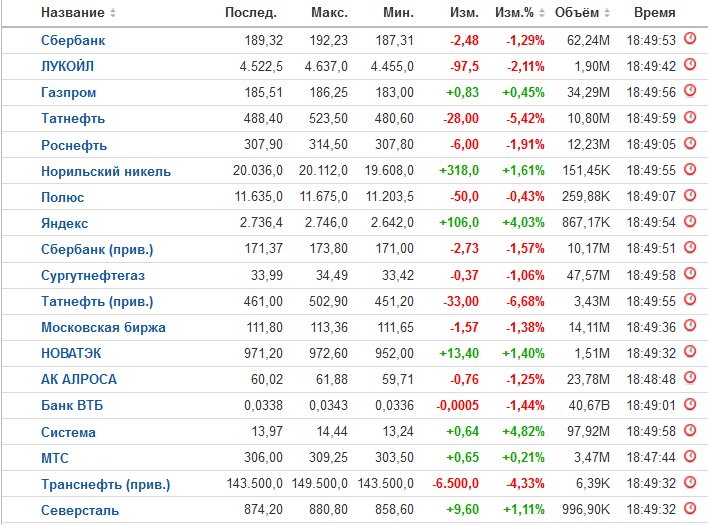Click Система percent change +4,82%
Image resolution: width=708 pixels, height=525 pixels.
[x=523, y=432]
